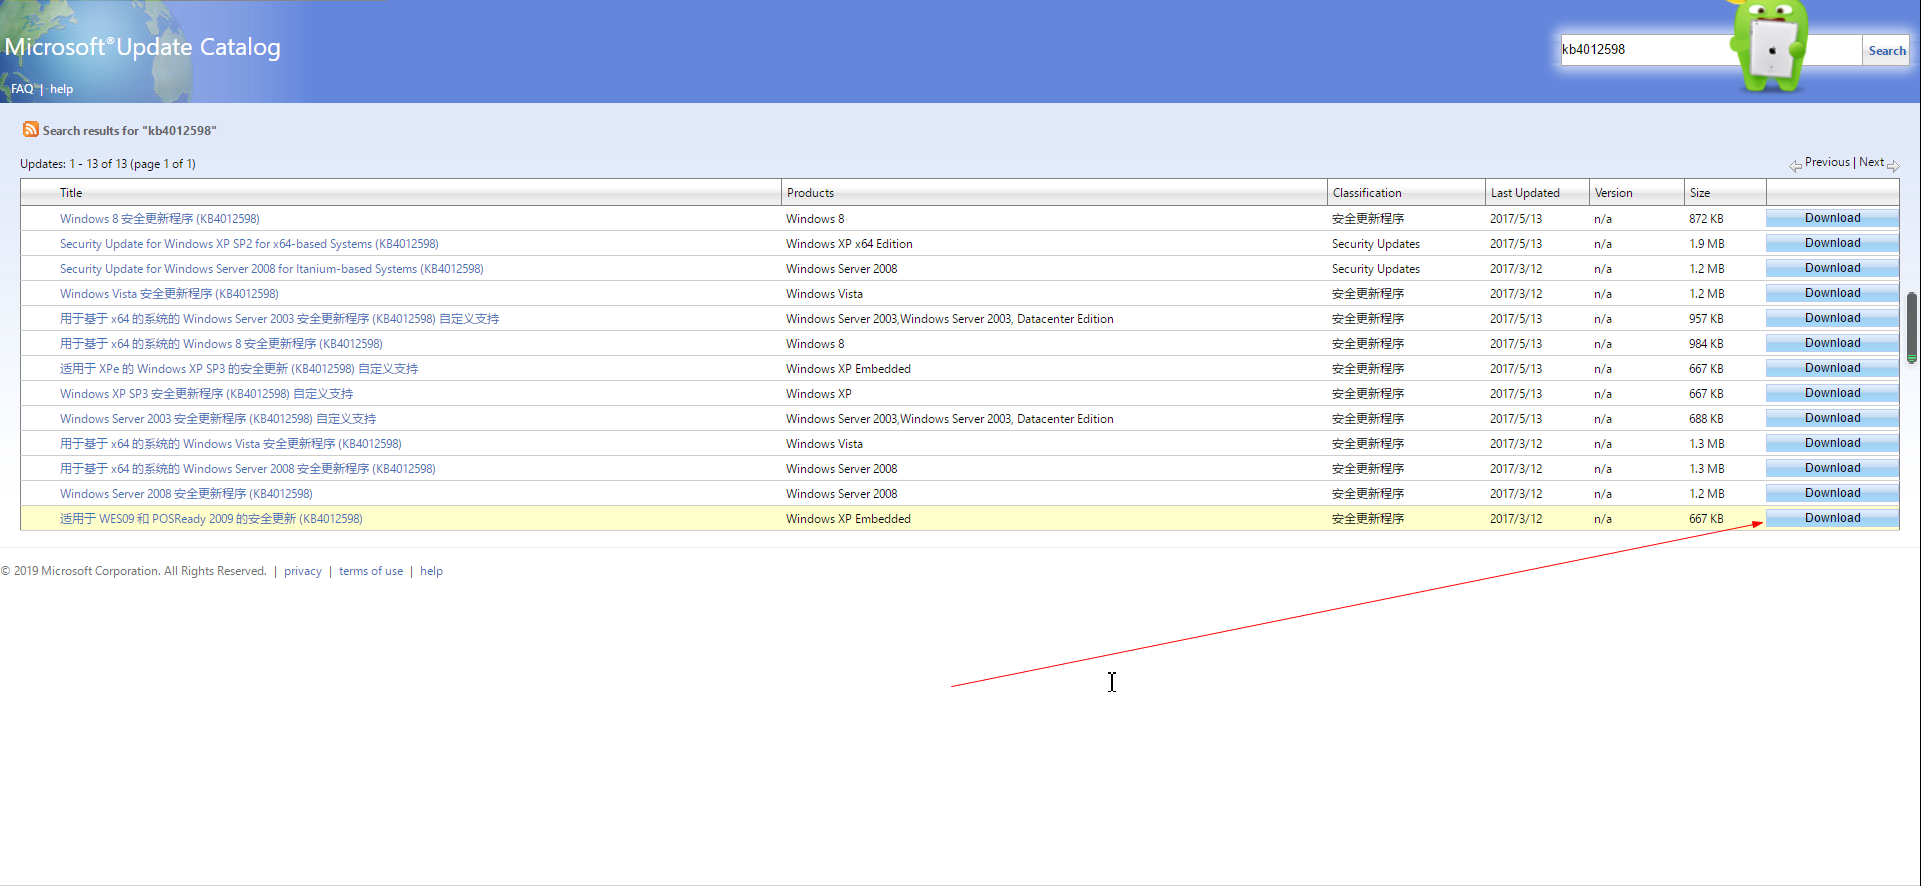Open the help link in footer
The height and width of the screenshot is (886, 1921).
pos(431,571)
